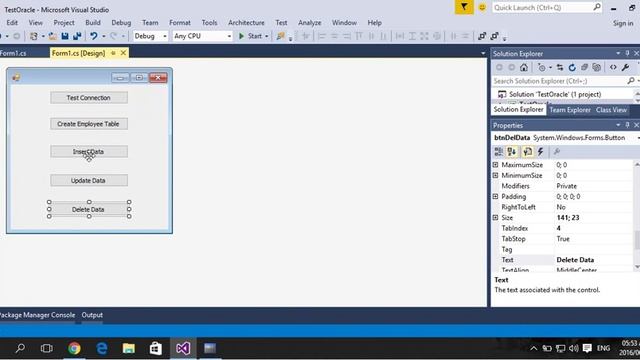Open the Start button dropdown arrow

click(267, 36)
